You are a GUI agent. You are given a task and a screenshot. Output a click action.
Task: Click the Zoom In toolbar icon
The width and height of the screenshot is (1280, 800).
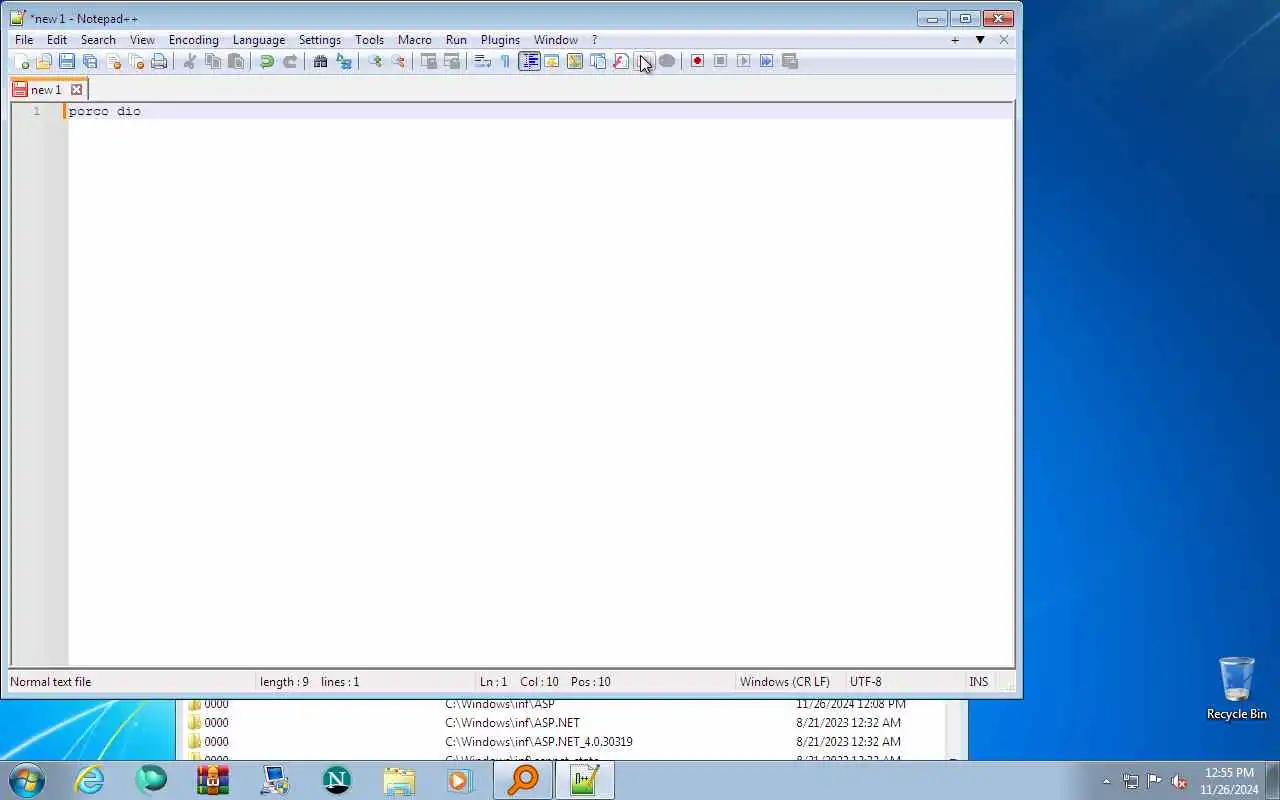coord(375,61)
